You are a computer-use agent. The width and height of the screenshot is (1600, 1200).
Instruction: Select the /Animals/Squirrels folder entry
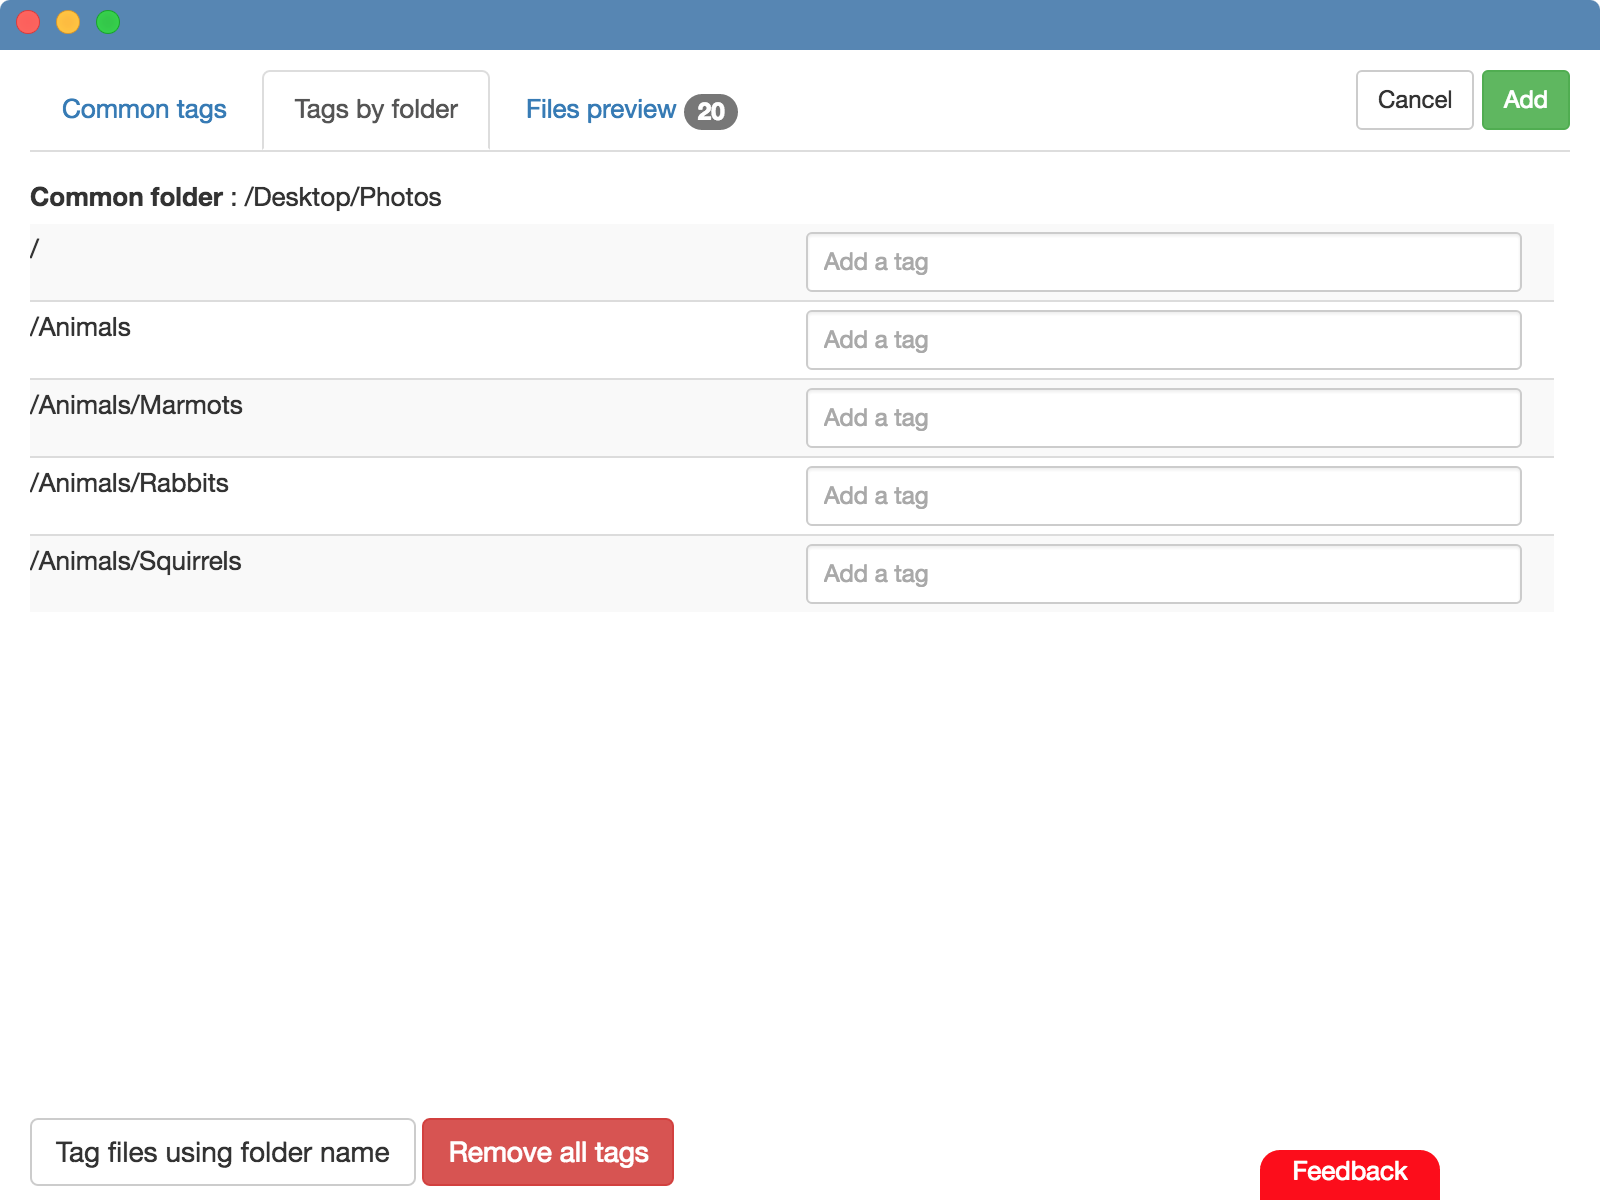pyautogui.click(x=136, y=561)
